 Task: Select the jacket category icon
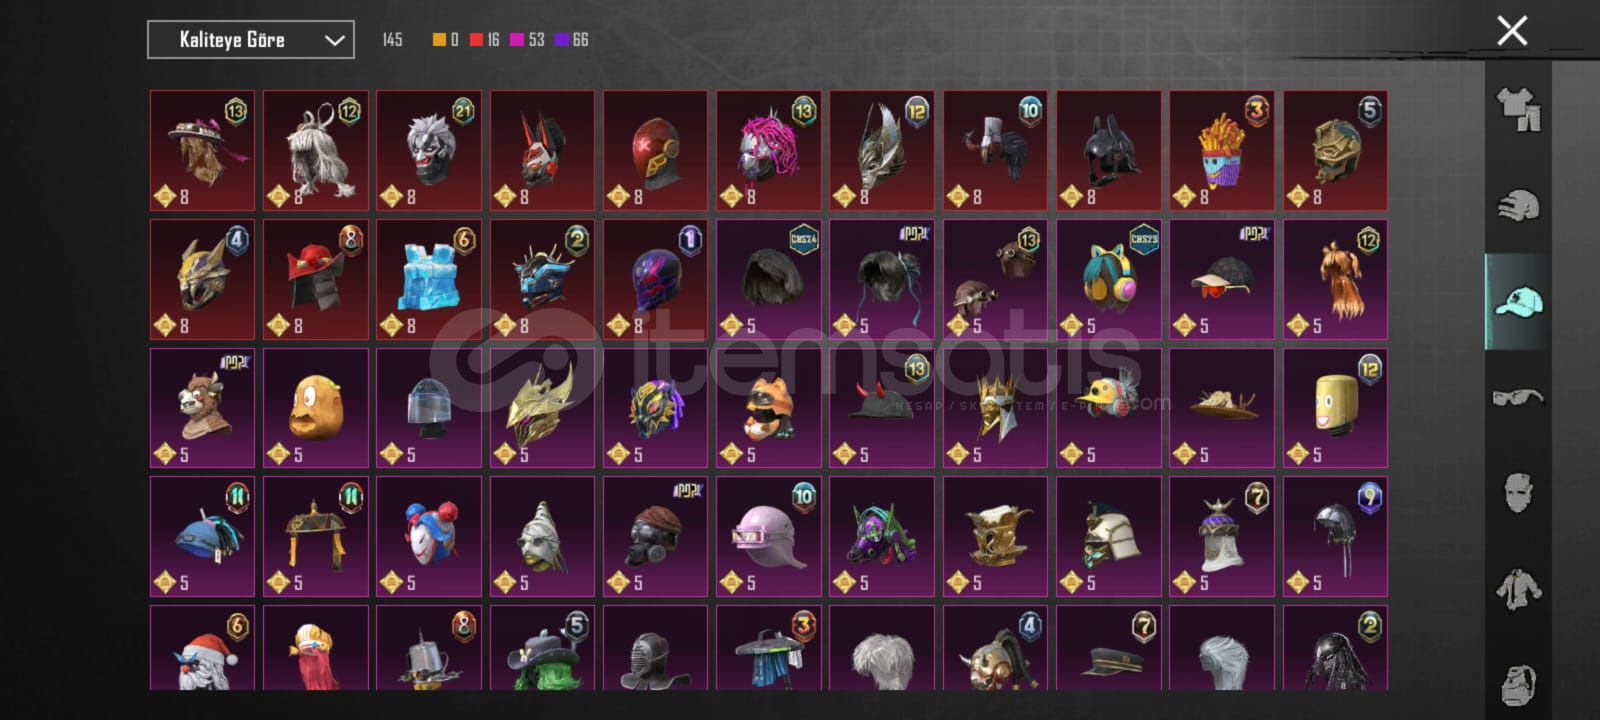click(1518, 589)
